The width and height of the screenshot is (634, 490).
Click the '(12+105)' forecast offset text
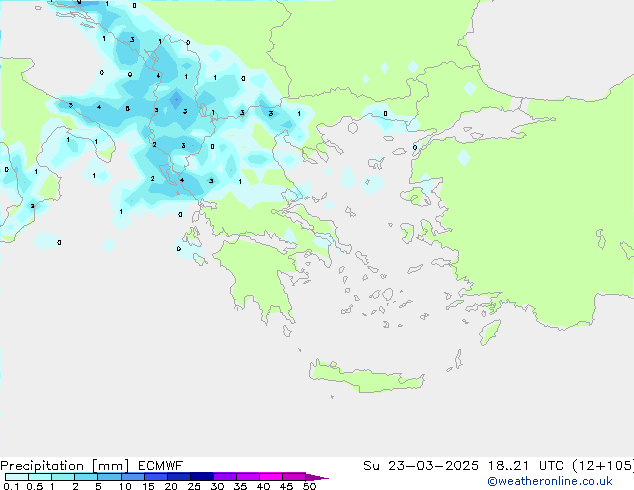click(603, 466)
